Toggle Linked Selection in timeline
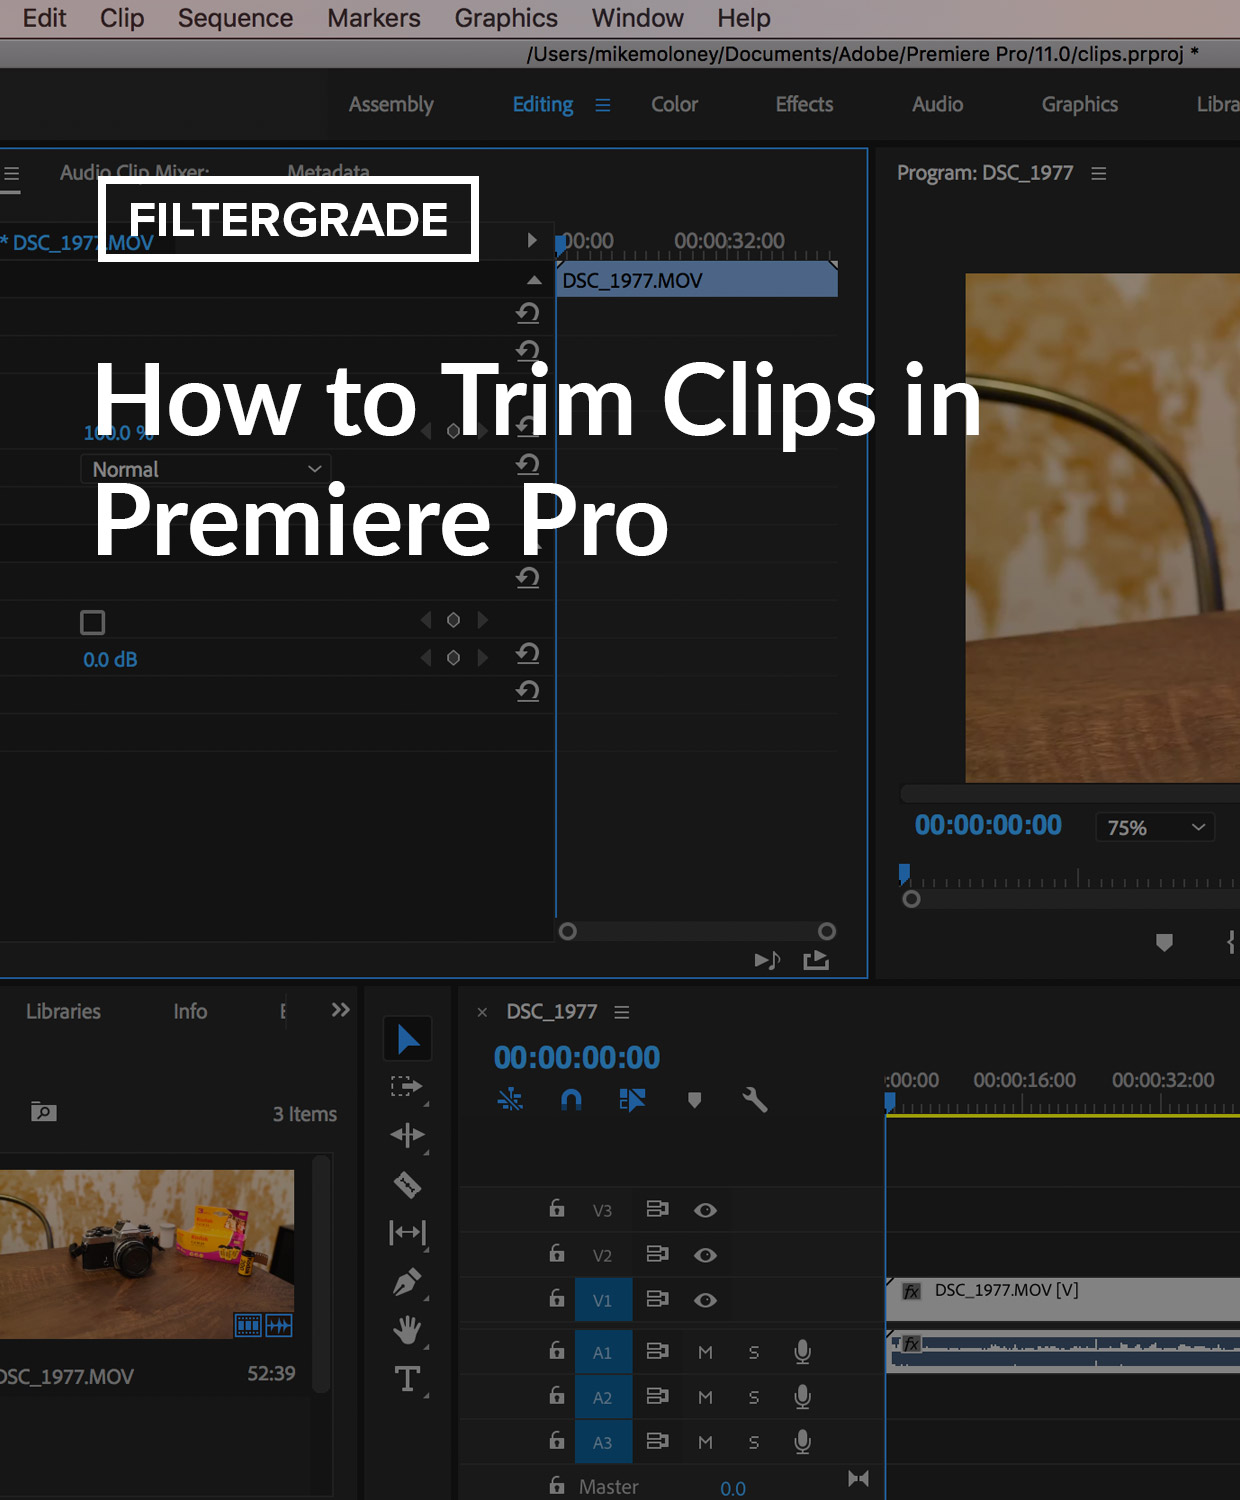This screenshot has width=1240, height=1500. coord(632,1100)
